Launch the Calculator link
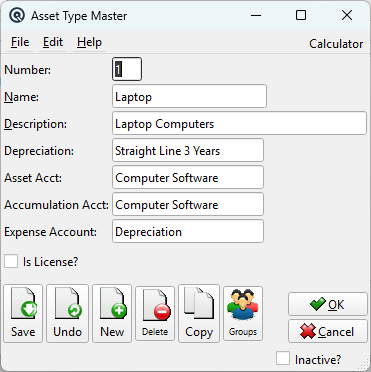The width and height of the screenshot is (371, 372). (336, 44)
